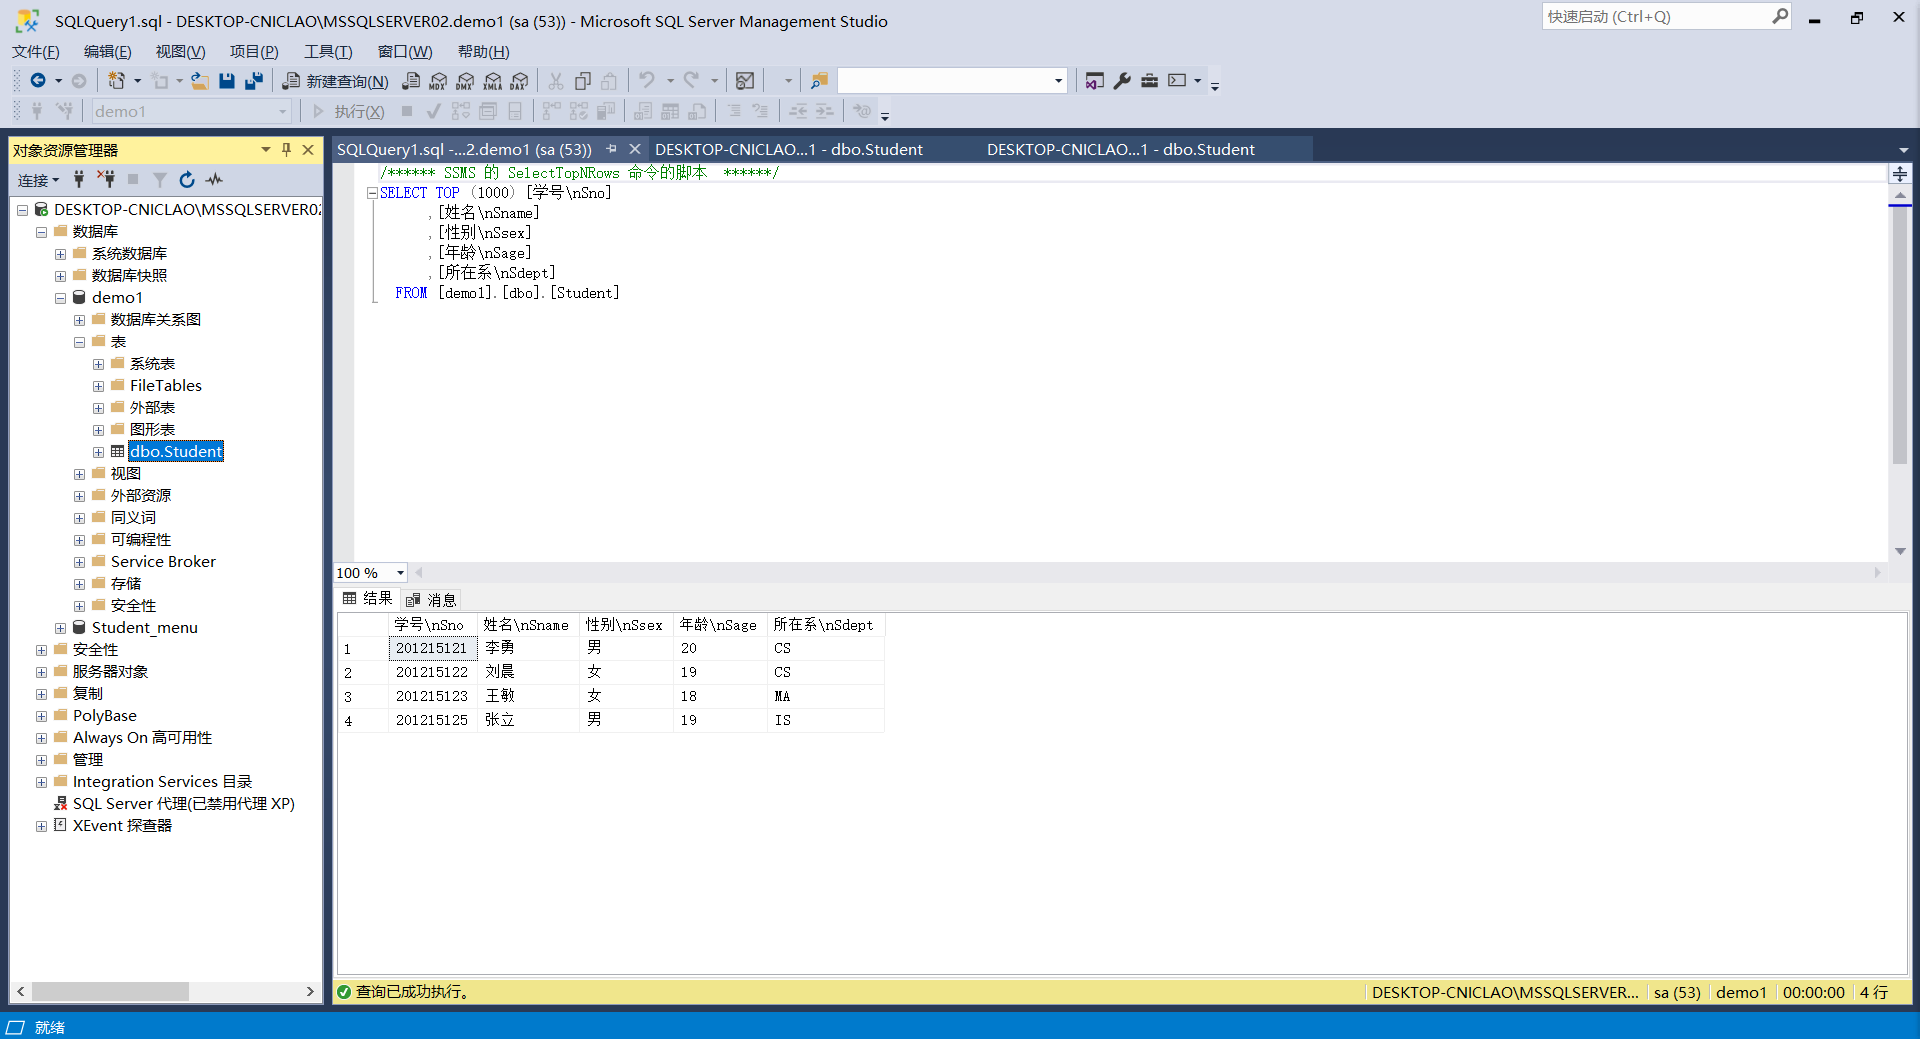The width and height of the screenshot is (1920, 1039).
Task: Click the Save icon on the toolbar
Action: pyautogui.click(x=226, y=81)
